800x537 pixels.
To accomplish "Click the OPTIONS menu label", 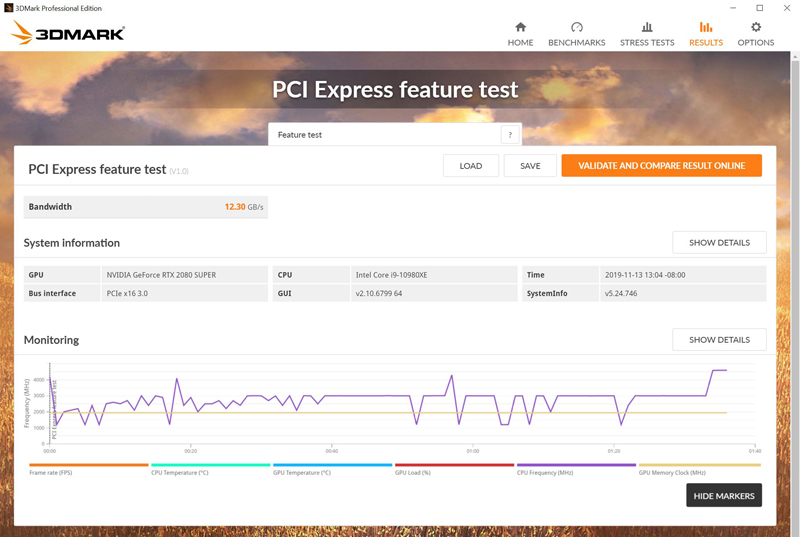I will tap(756, 43).
